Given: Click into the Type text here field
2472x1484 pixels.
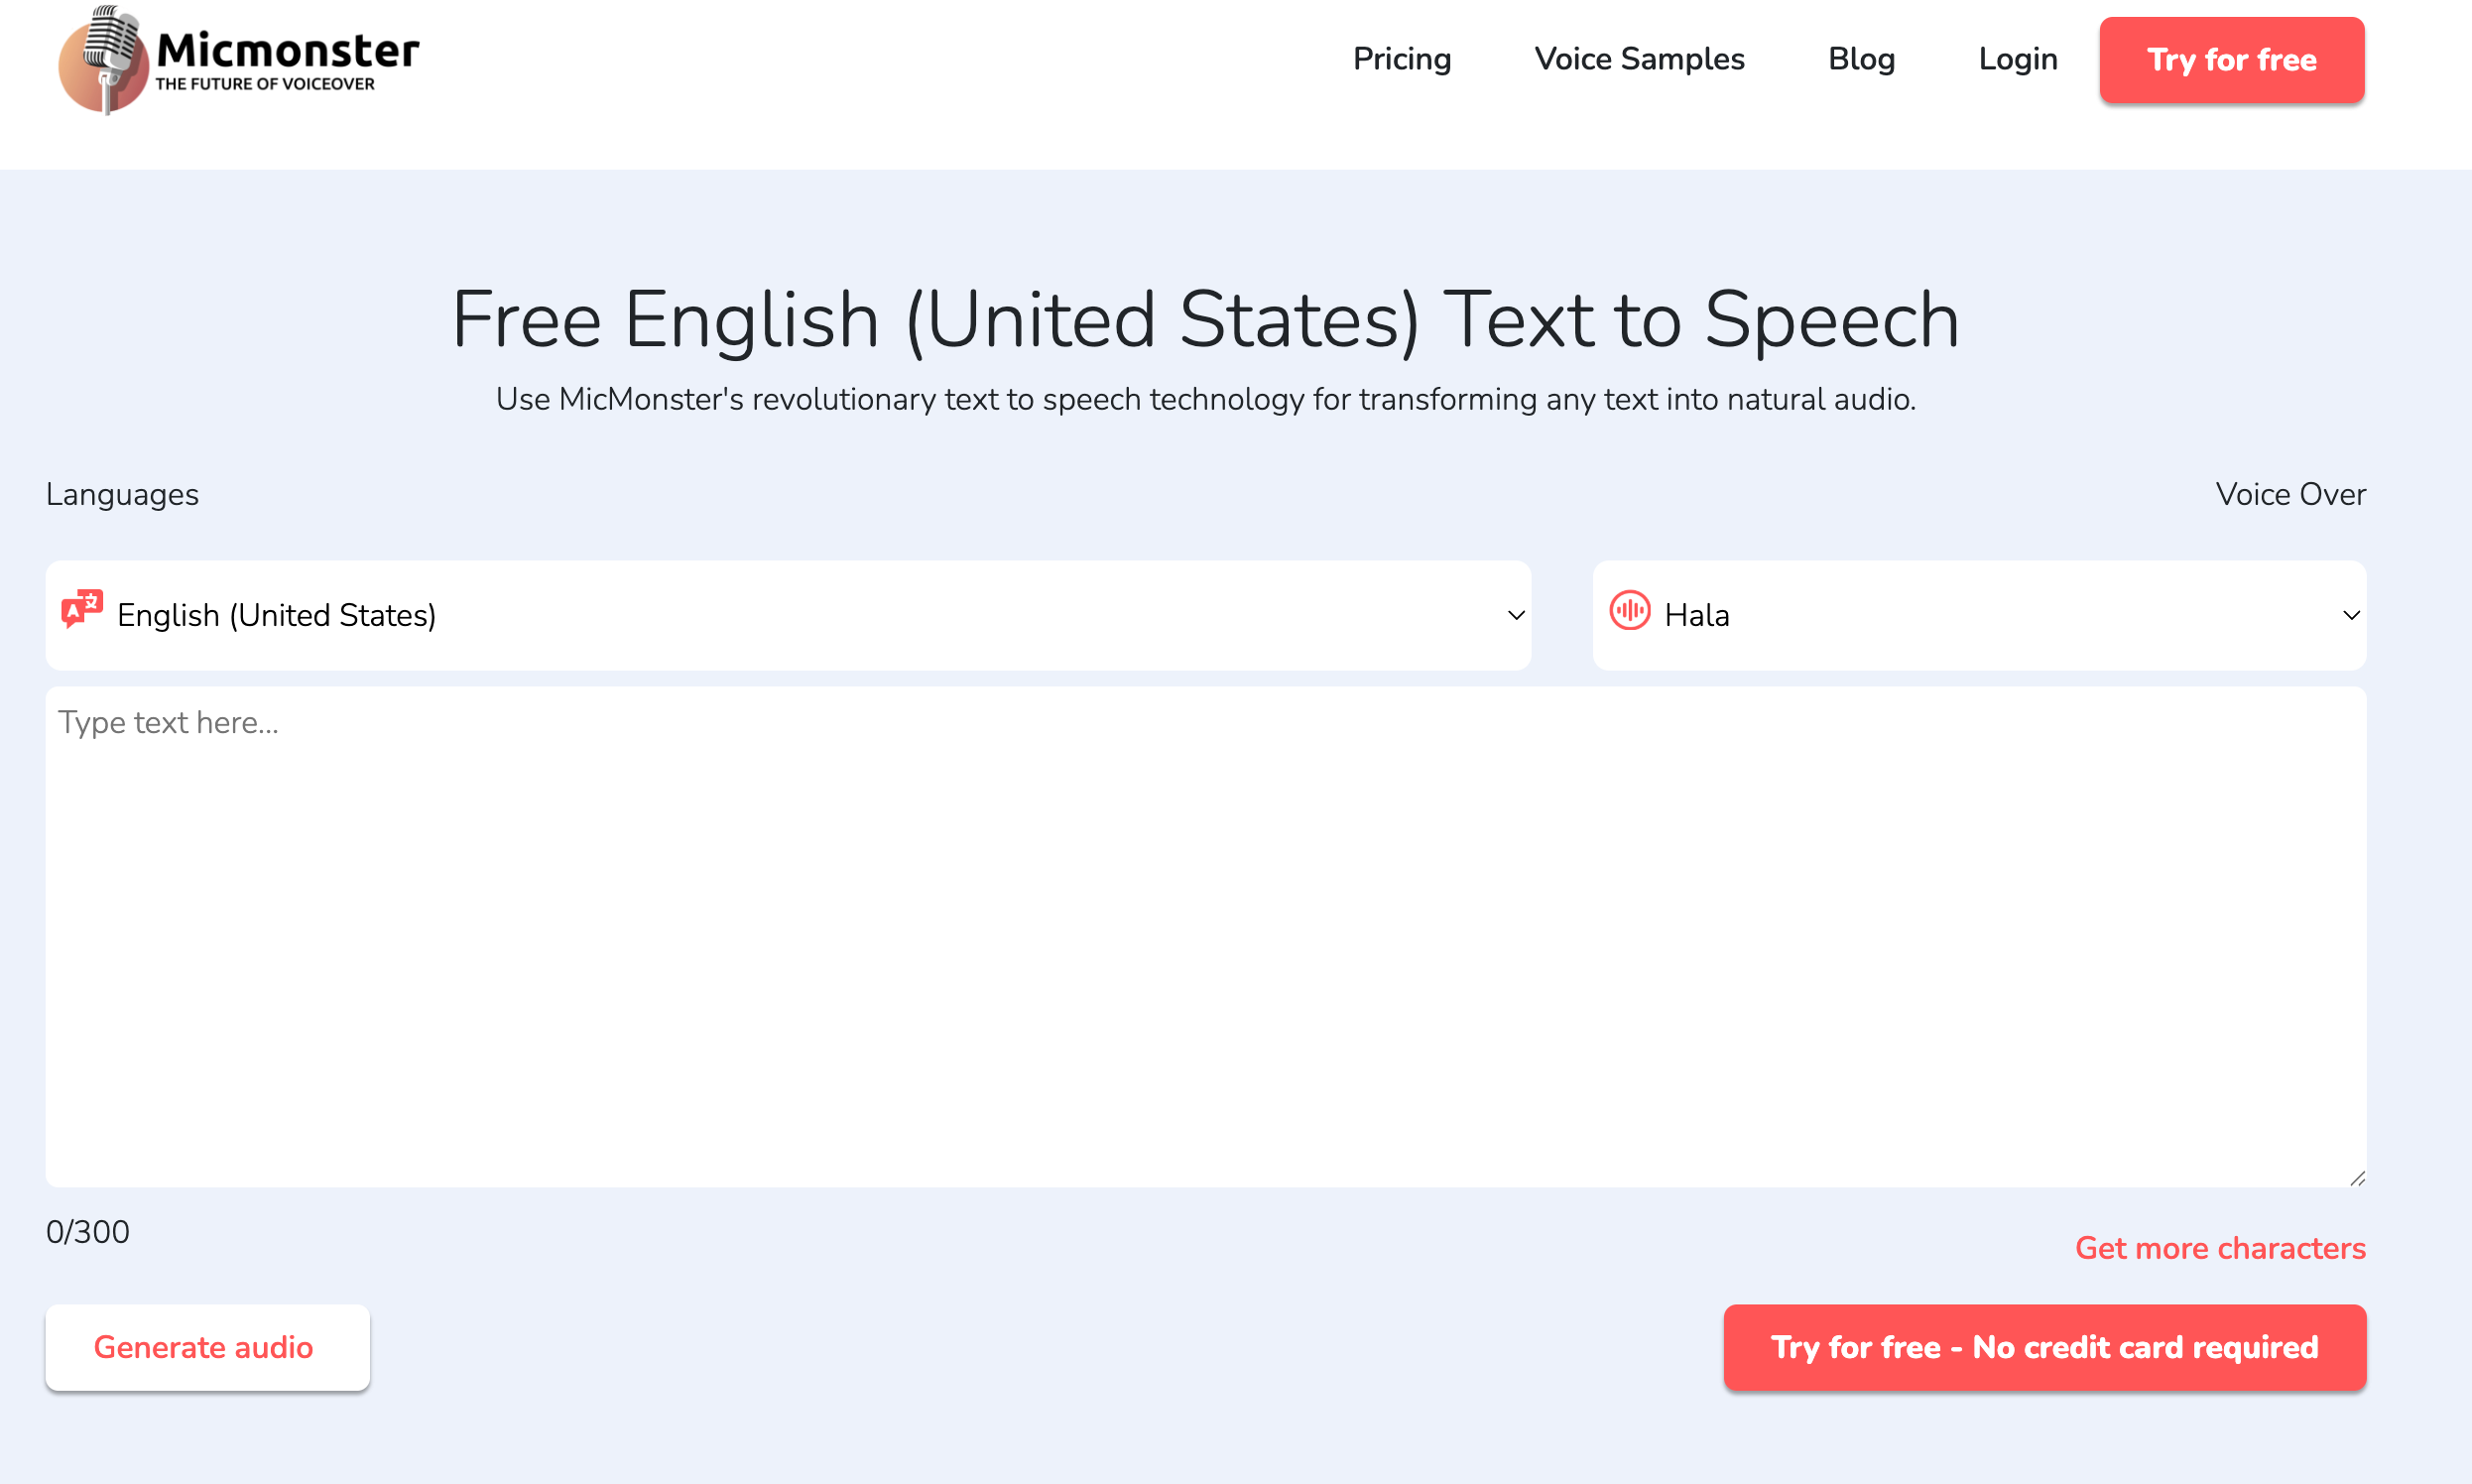Looking at the screenshot, I should point(1205,936).
